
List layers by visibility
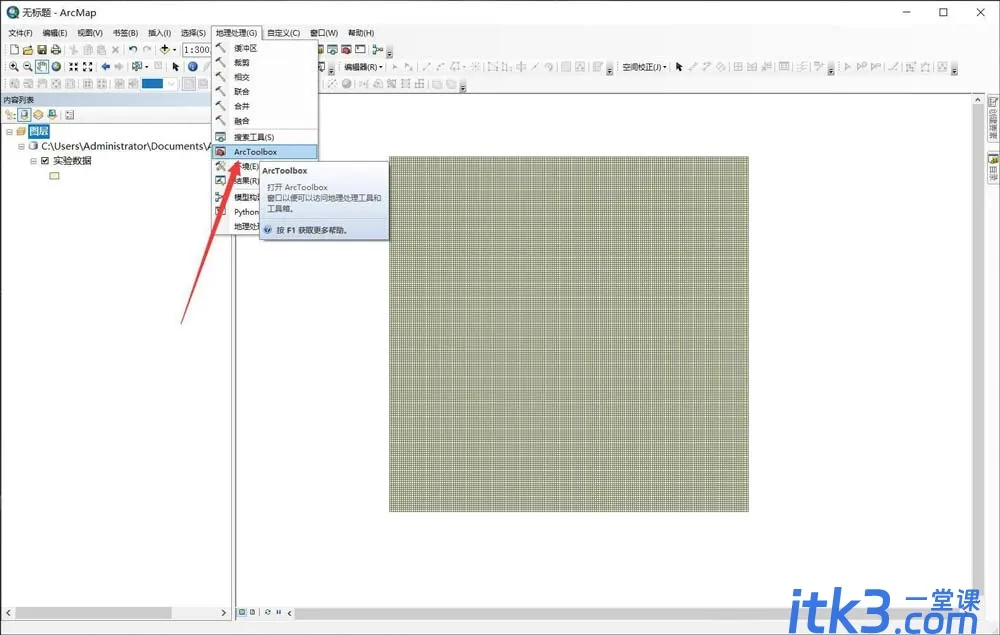pos(38,115)
